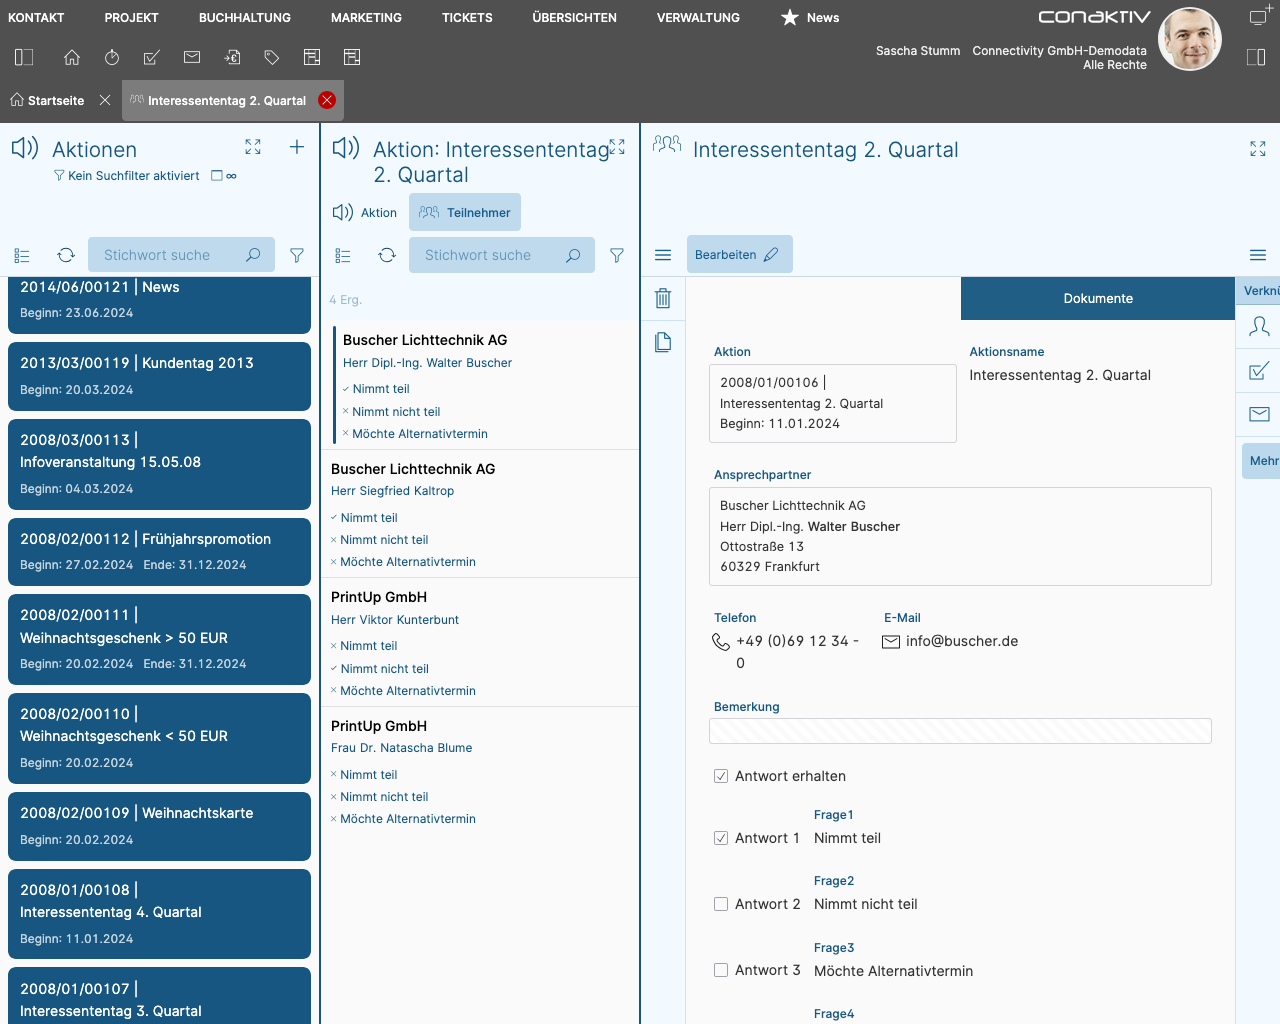Screen dimensions: 1280x1024
Task: Call the phone number via phone icon
Action: [x=721, y=641]
